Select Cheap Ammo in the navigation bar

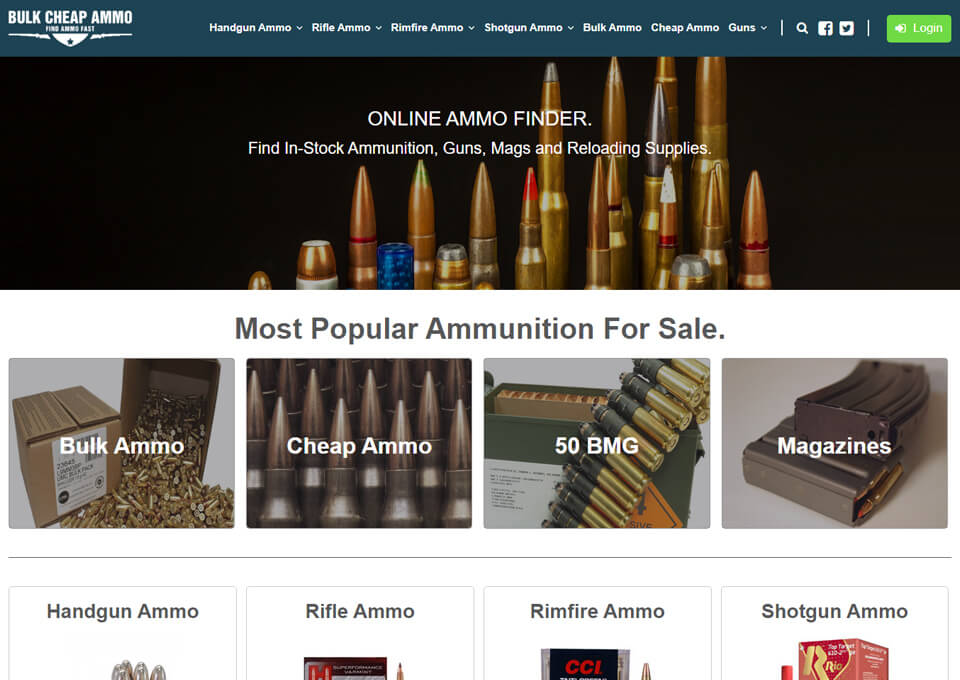[x=685, y=28]
